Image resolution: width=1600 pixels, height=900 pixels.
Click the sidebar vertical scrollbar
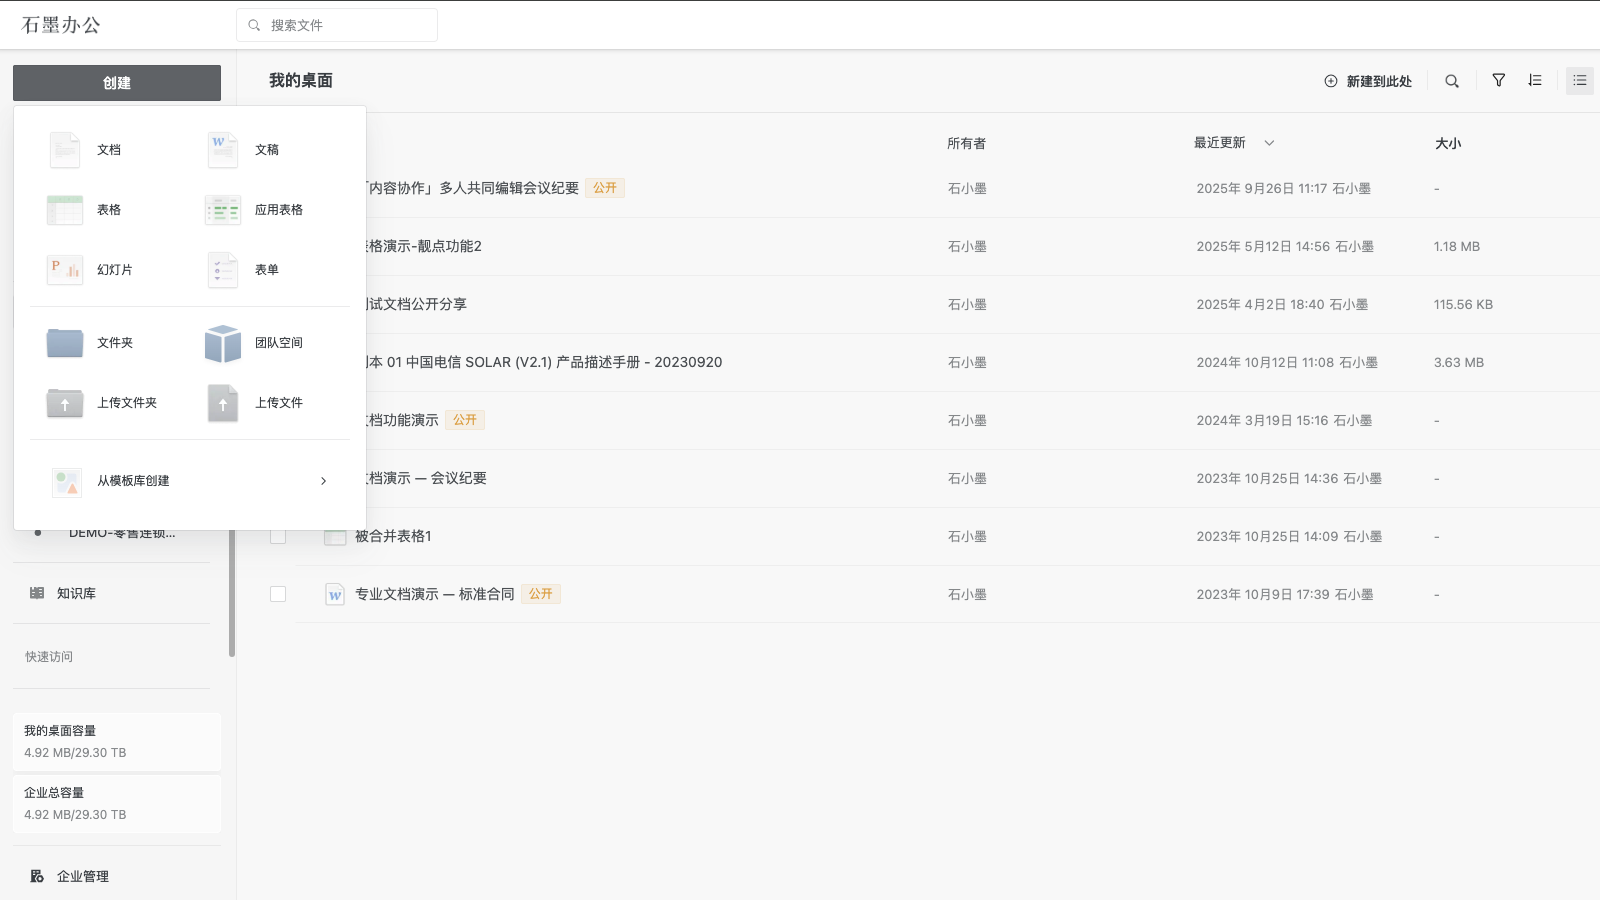coord(232,593)
